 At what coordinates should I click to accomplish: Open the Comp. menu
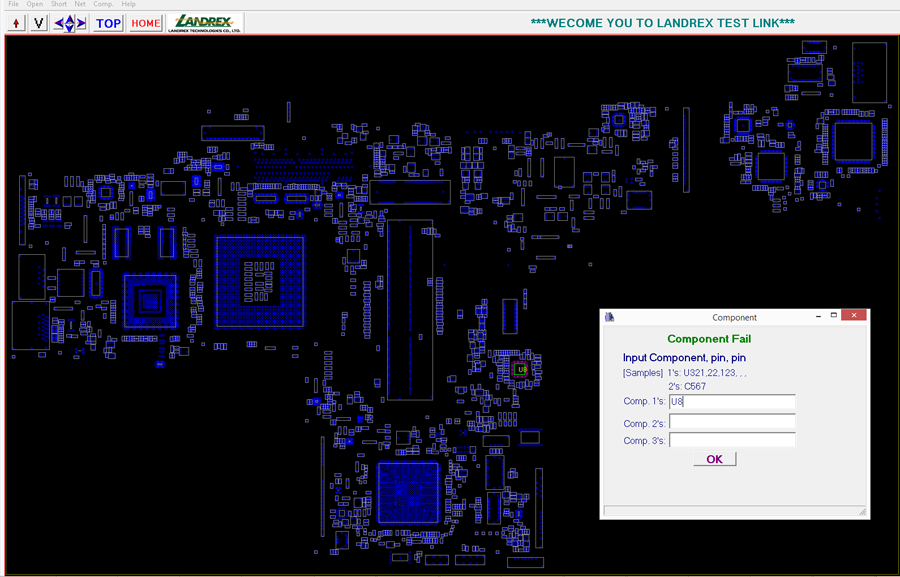click(103, 4)
